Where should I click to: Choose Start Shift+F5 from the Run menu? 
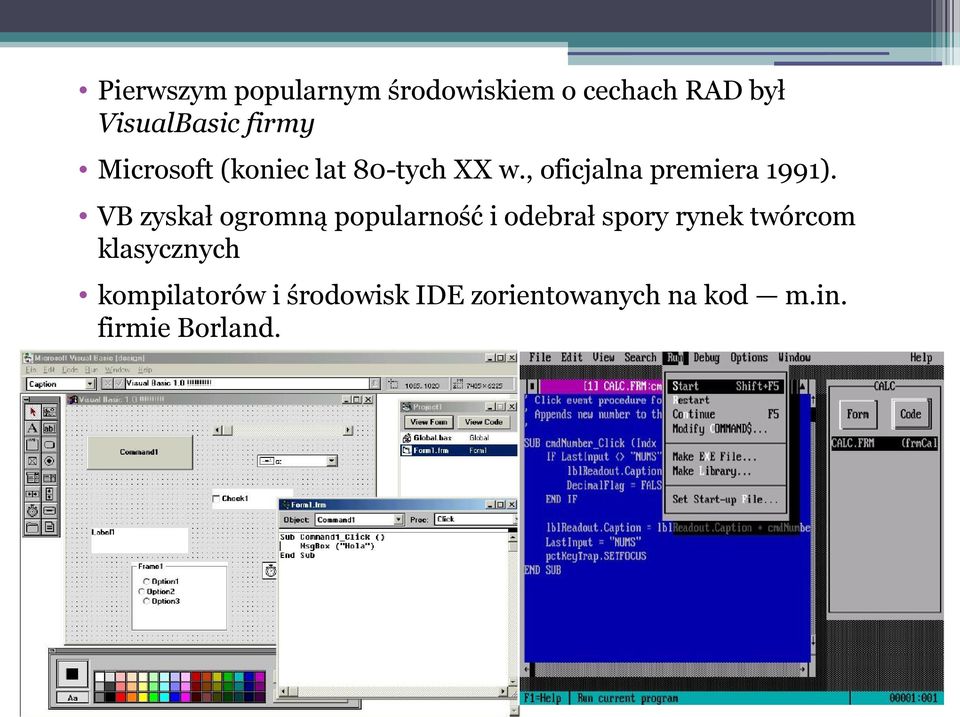pos(726,386)
